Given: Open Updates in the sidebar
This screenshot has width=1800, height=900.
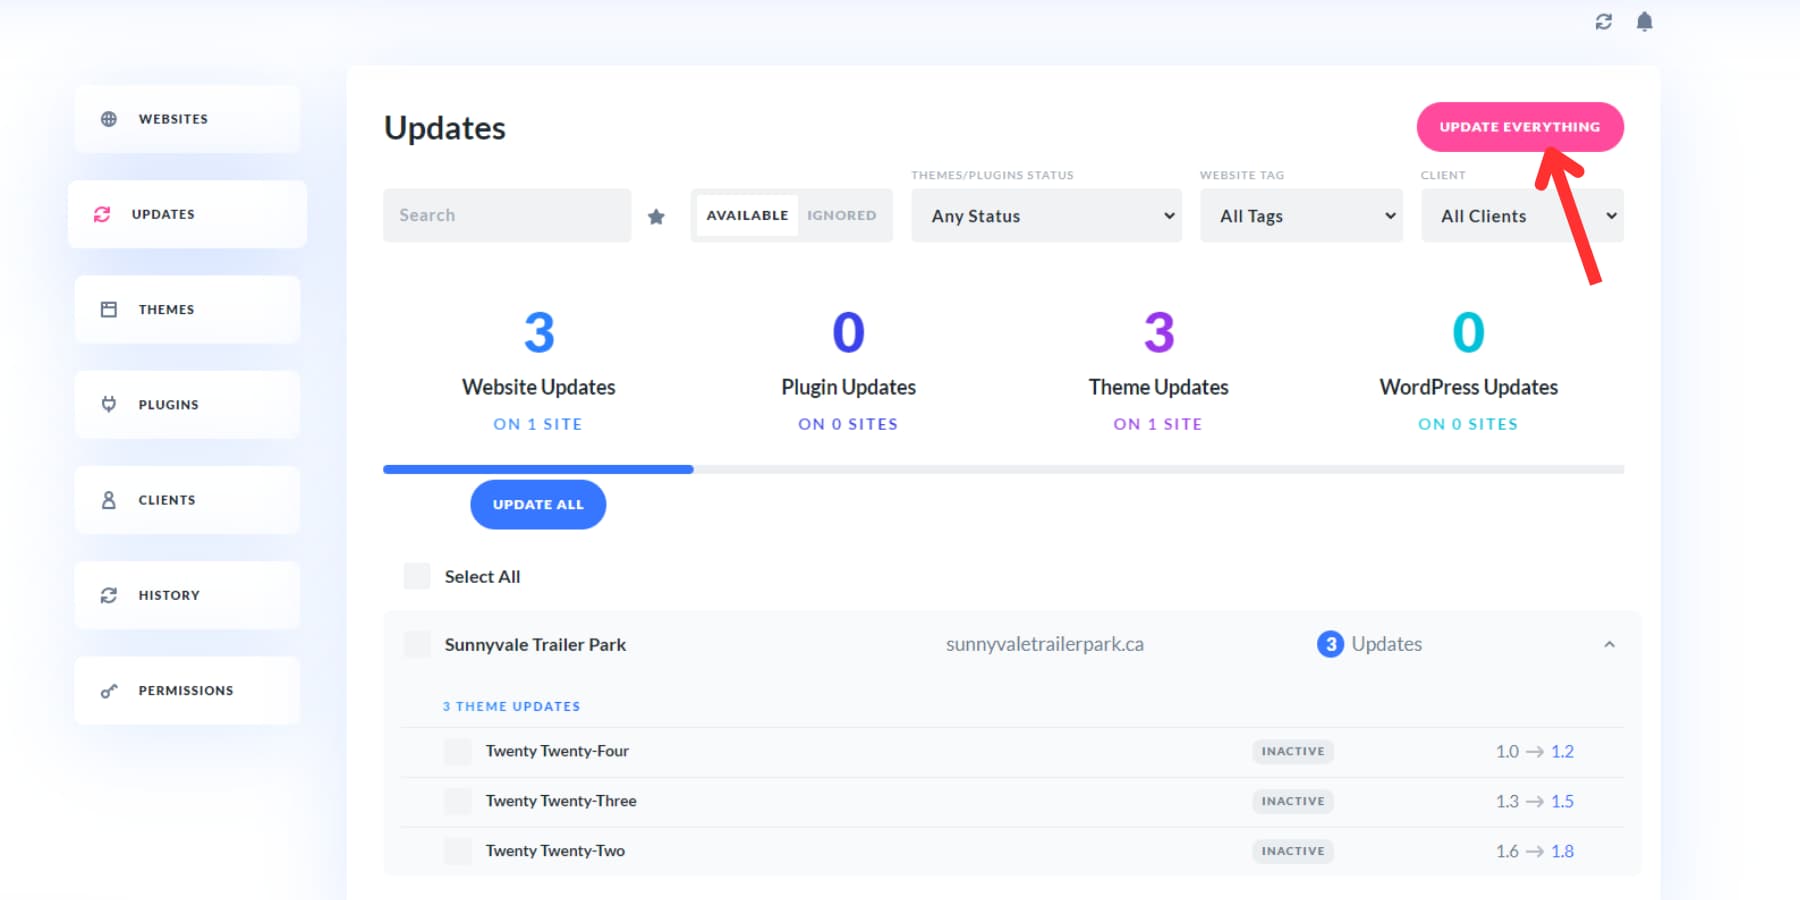Looking at the screenshot, I should pyautogui.click(x=187, y=214).
